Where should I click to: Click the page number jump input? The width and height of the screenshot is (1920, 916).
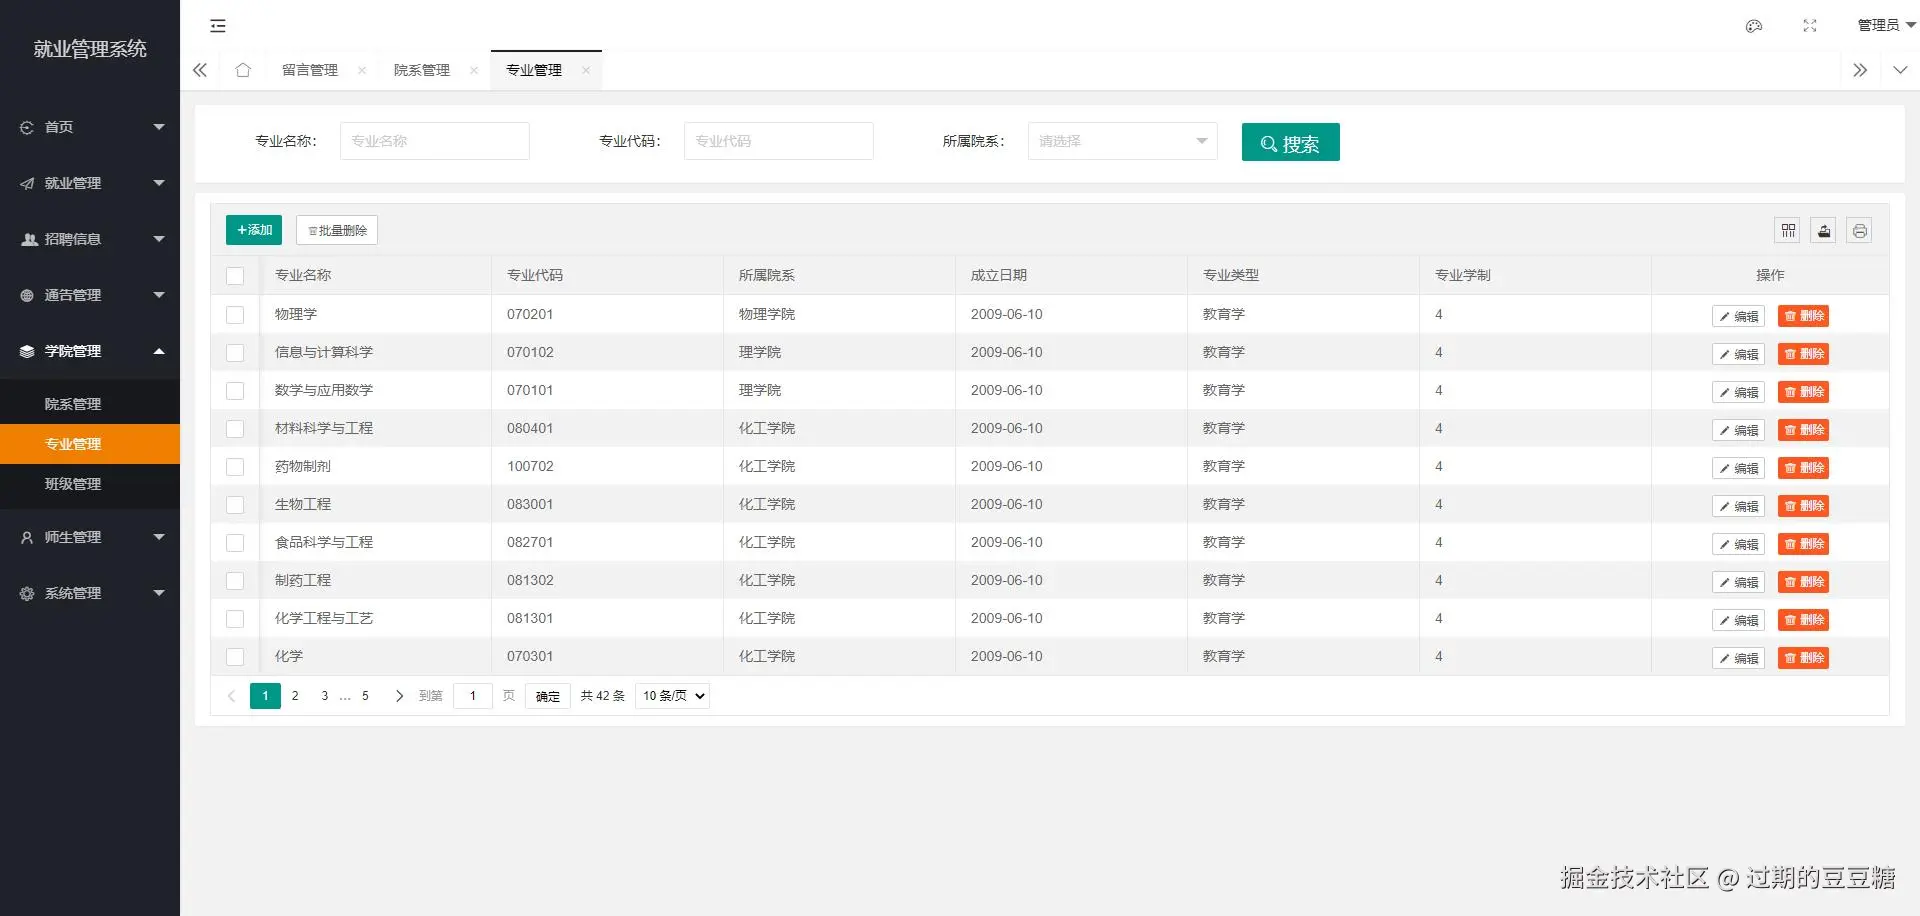pyautogui.click(x=473, y=696)
